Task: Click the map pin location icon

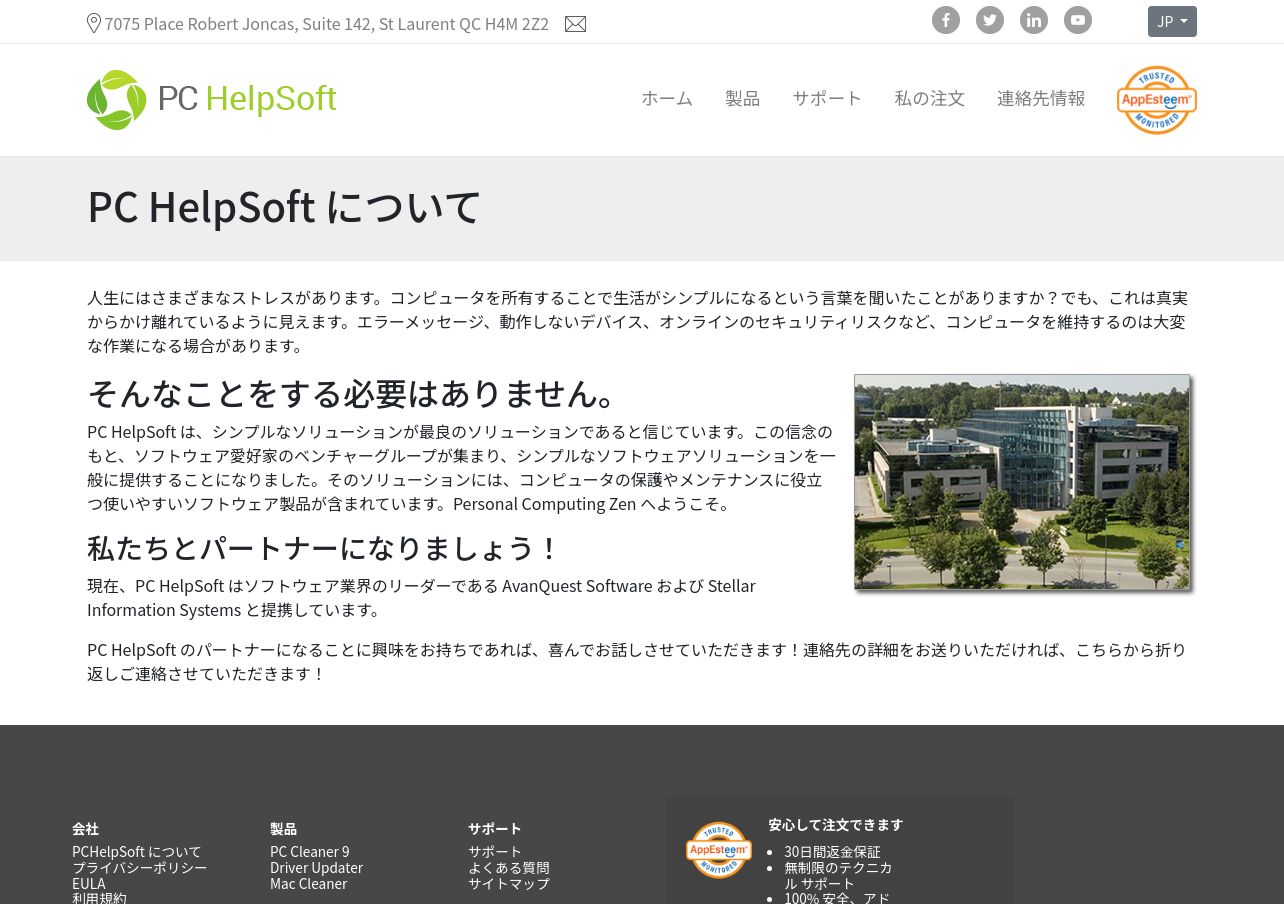Action: pos(94,23)
